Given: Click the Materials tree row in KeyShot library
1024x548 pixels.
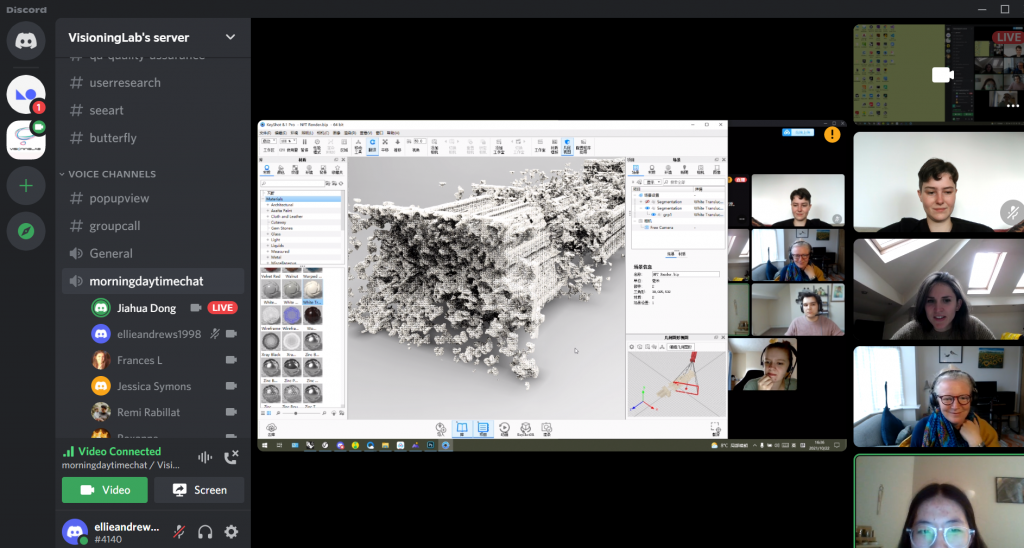Looking at the screenshot, I should (x=301, y=199).
